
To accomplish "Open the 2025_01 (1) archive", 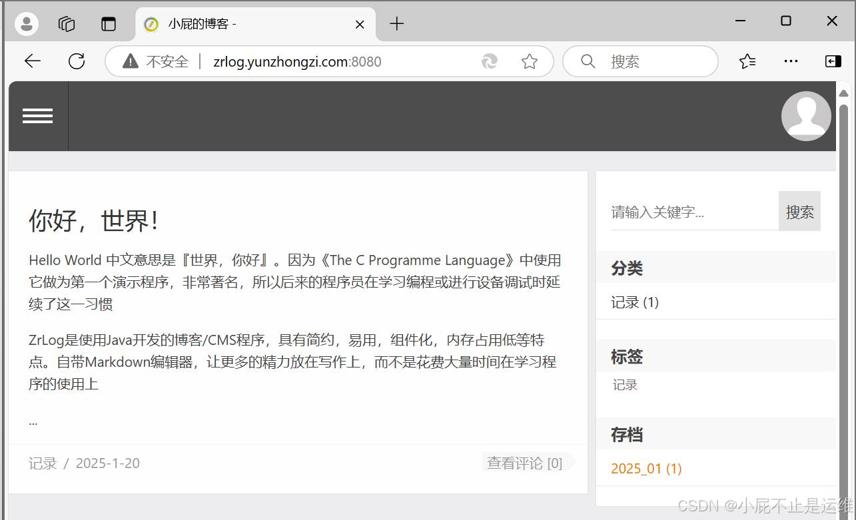I will pos(646,469).
